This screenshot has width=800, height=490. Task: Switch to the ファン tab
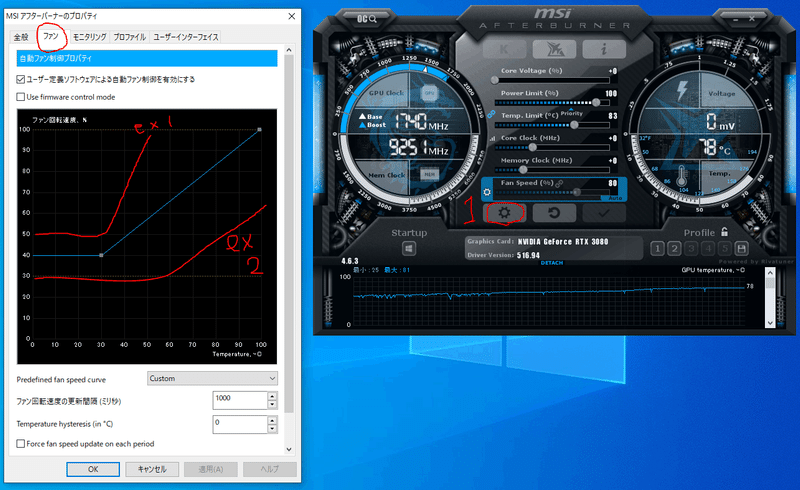51,36
